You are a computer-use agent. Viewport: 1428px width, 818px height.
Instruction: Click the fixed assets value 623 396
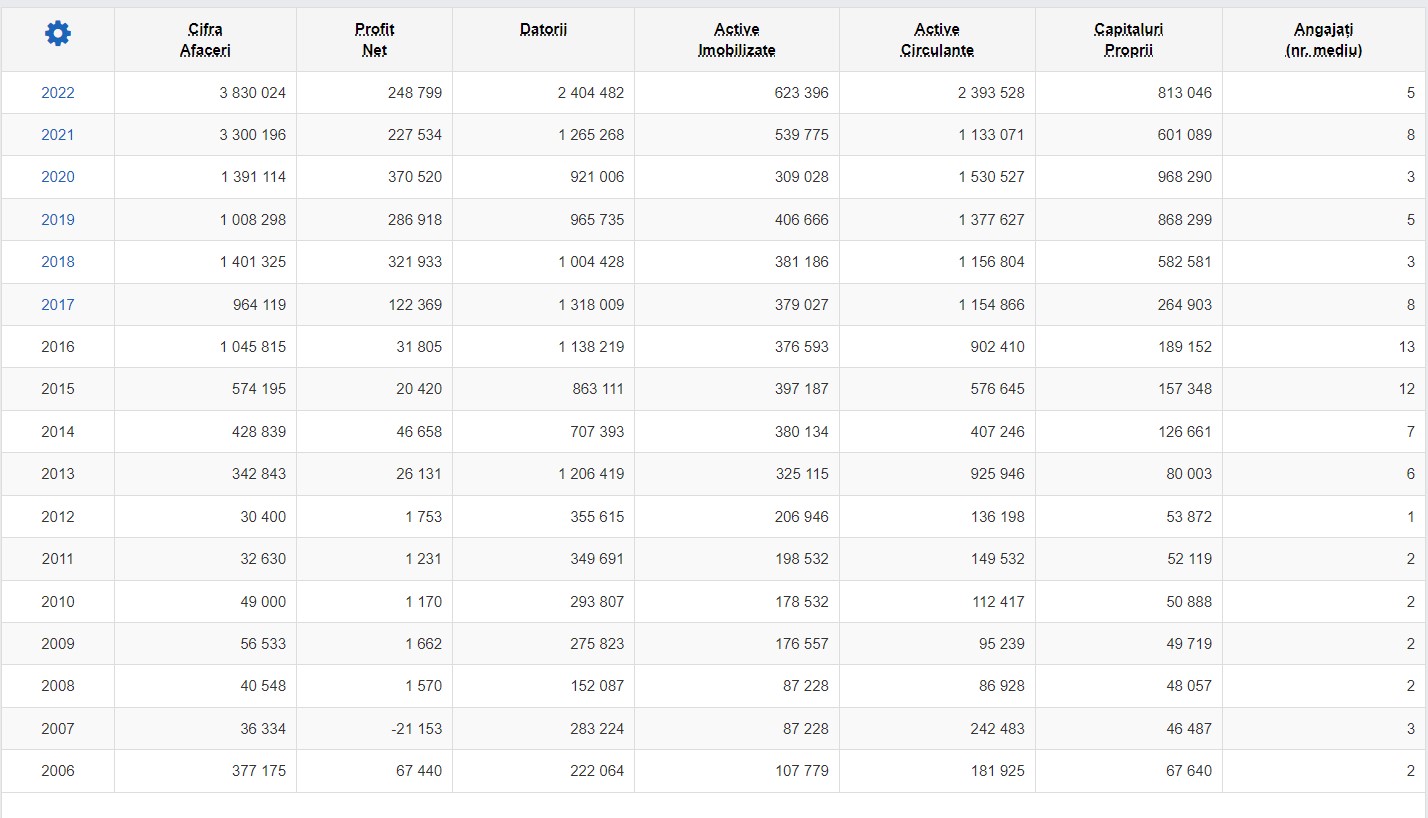point(802,93)
